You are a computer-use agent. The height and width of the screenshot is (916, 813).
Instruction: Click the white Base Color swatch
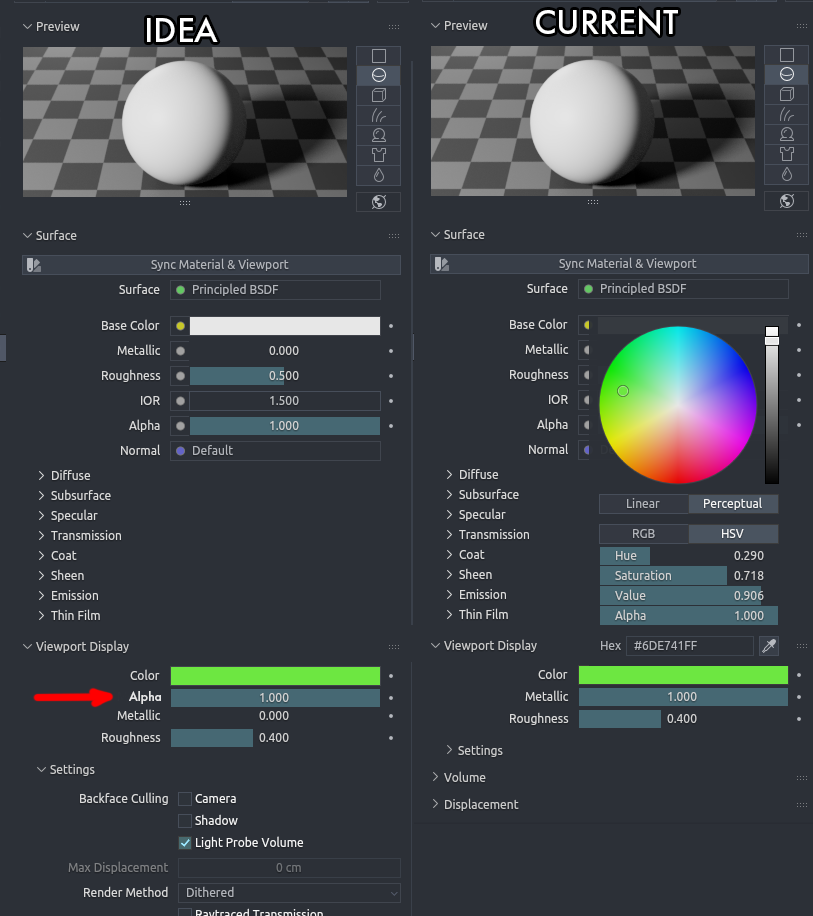coord(285,326)
